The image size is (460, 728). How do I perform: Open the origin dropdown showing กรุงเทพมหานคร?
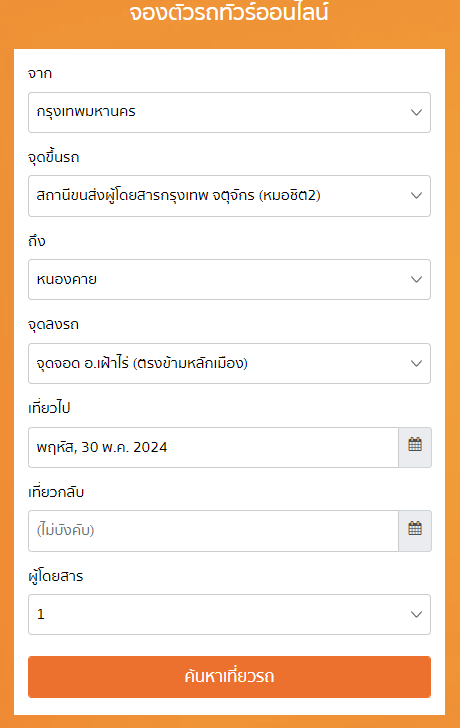coord(229,112)
